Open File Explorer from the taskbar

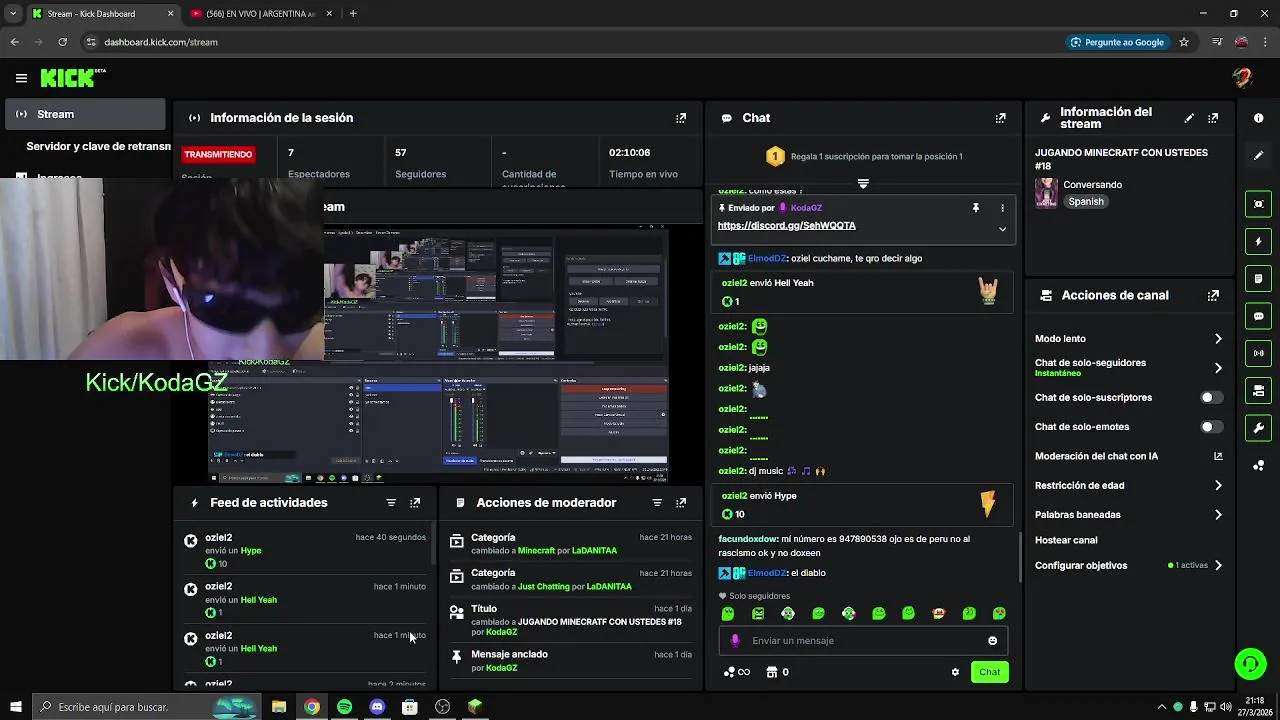click(279, 707)
